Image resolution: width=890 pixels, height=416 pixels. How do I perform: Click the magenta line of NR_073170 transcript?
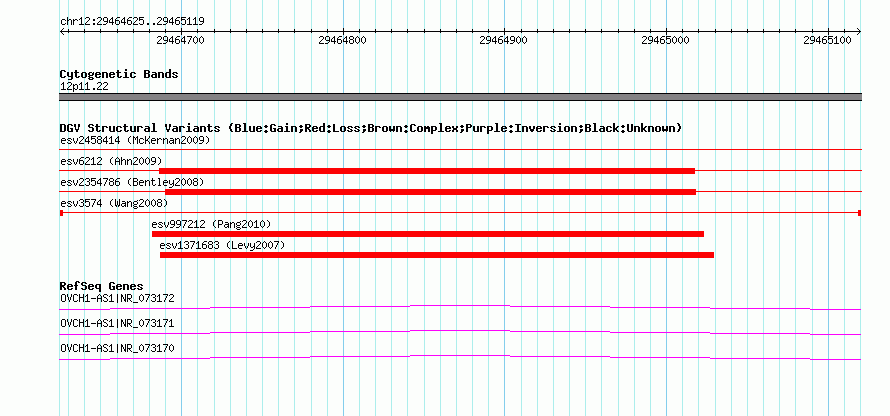pos(460,358)
